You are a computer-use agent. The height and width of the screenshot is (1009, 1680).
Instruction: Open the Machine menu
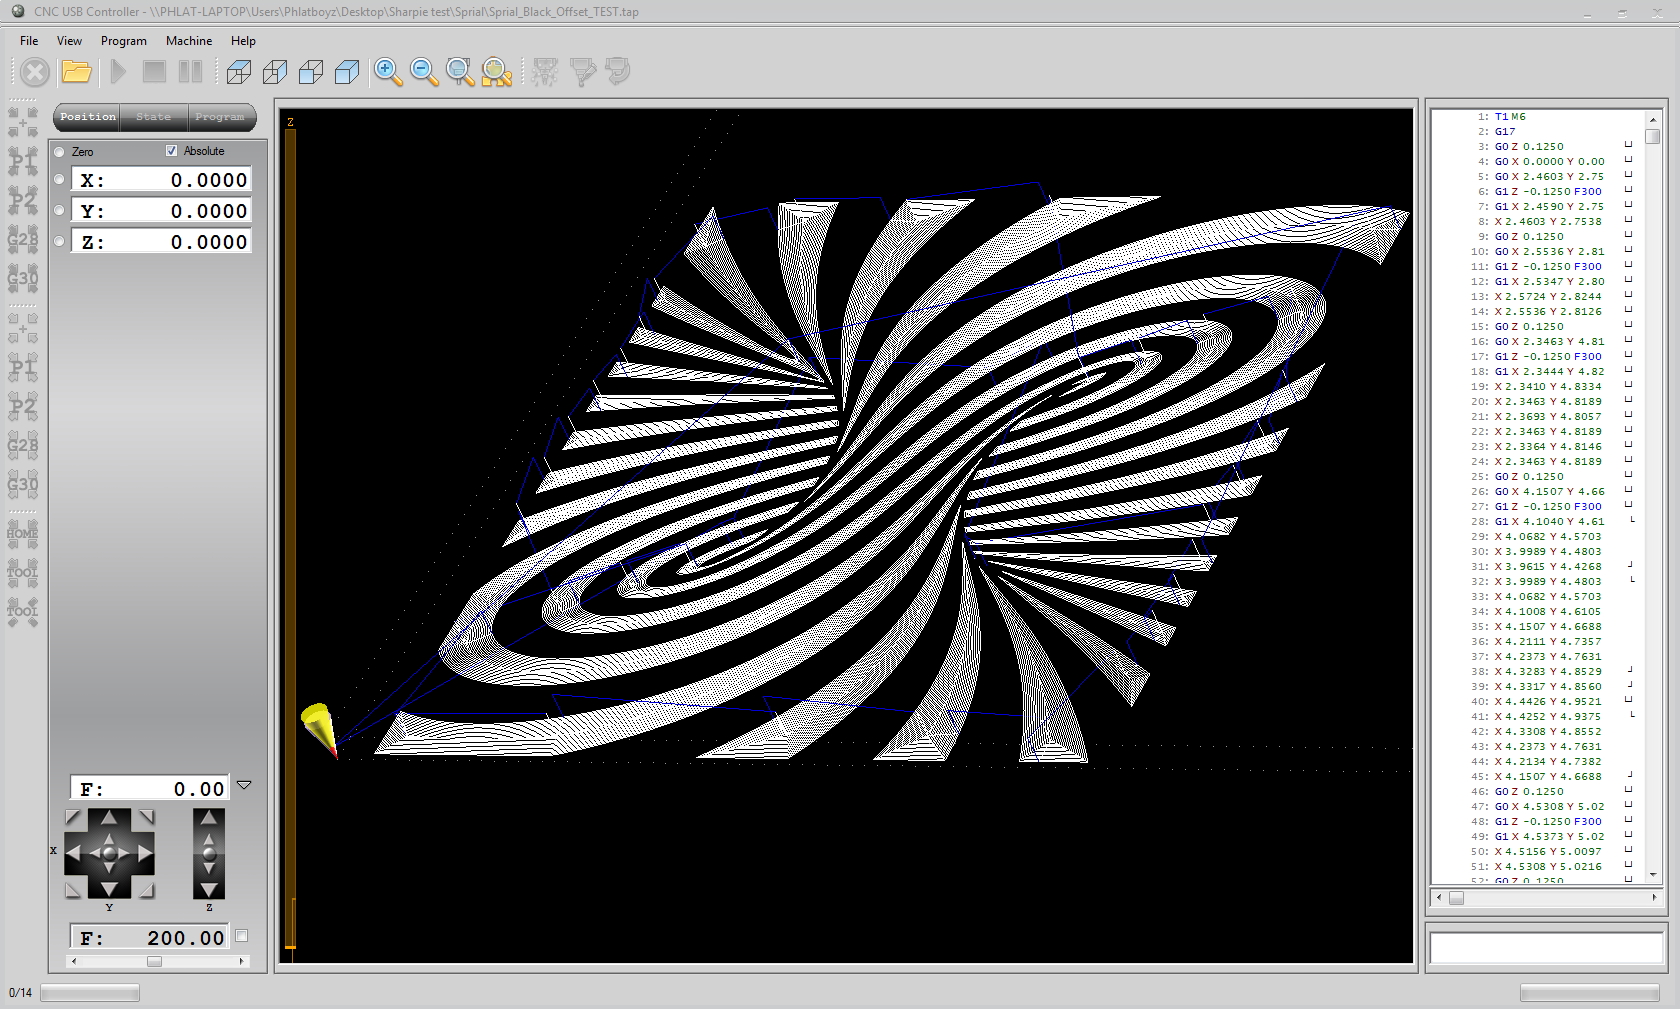pos(188,41)
